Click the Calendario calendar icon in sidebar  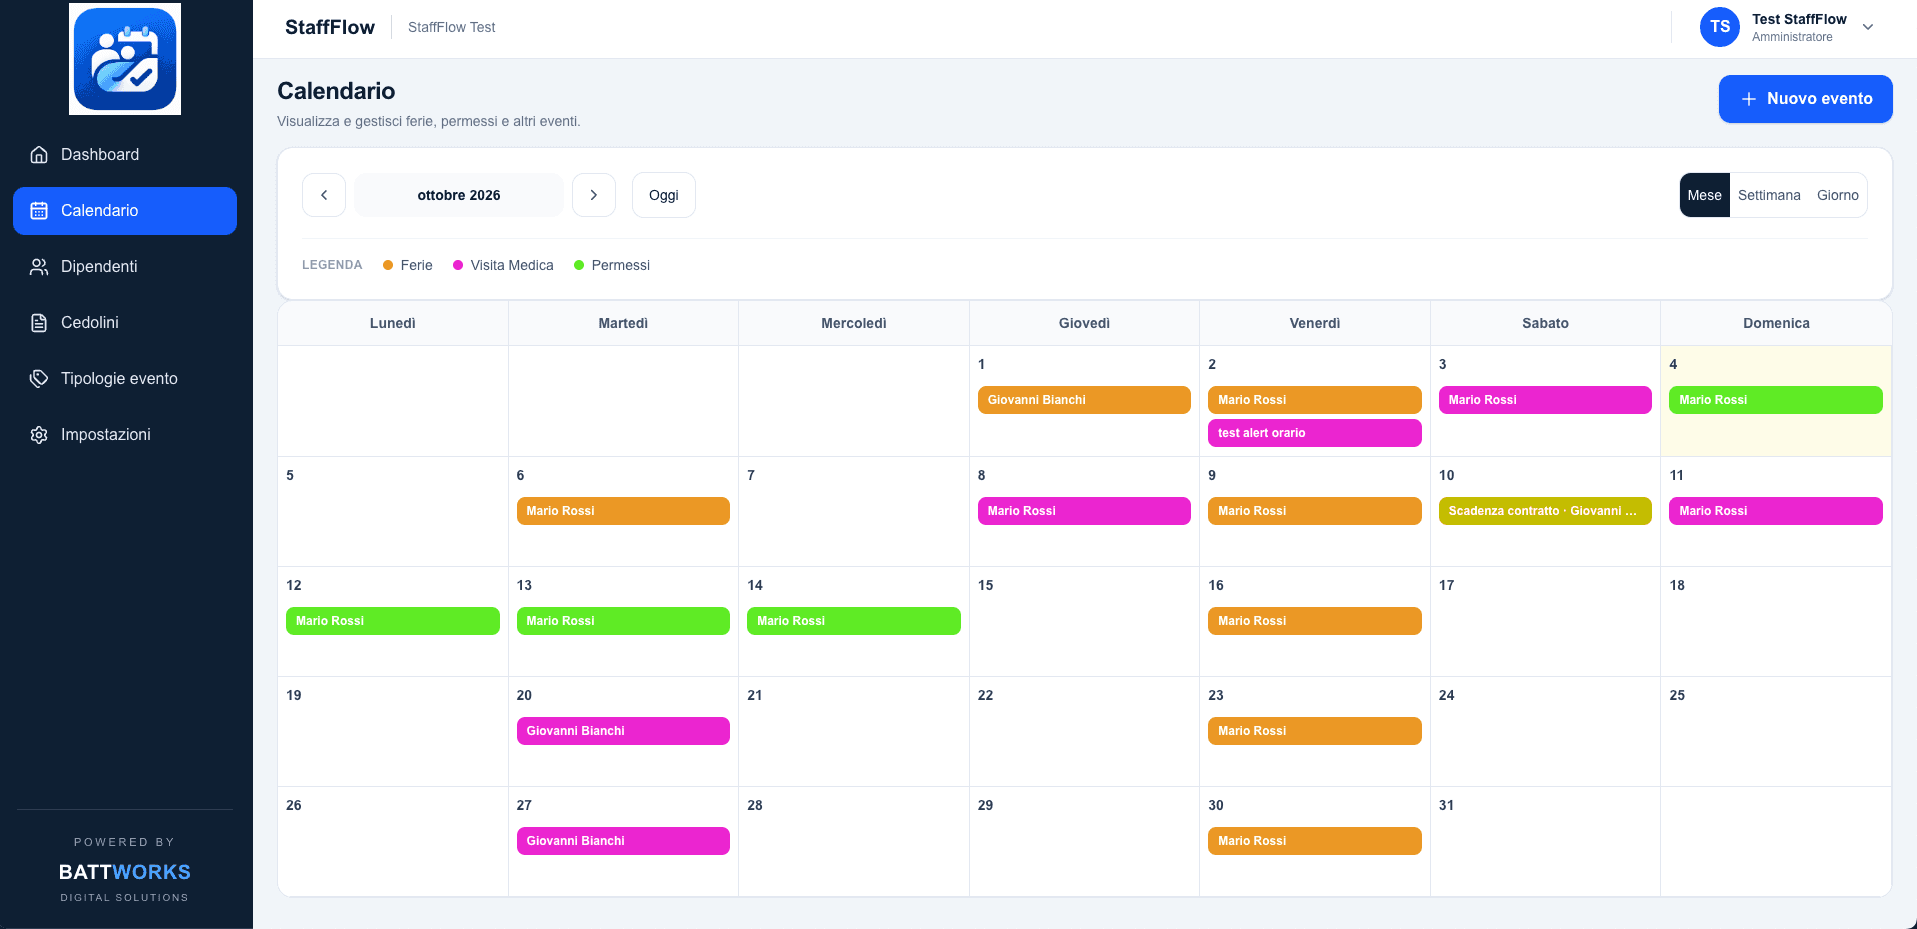pos(39,211)
